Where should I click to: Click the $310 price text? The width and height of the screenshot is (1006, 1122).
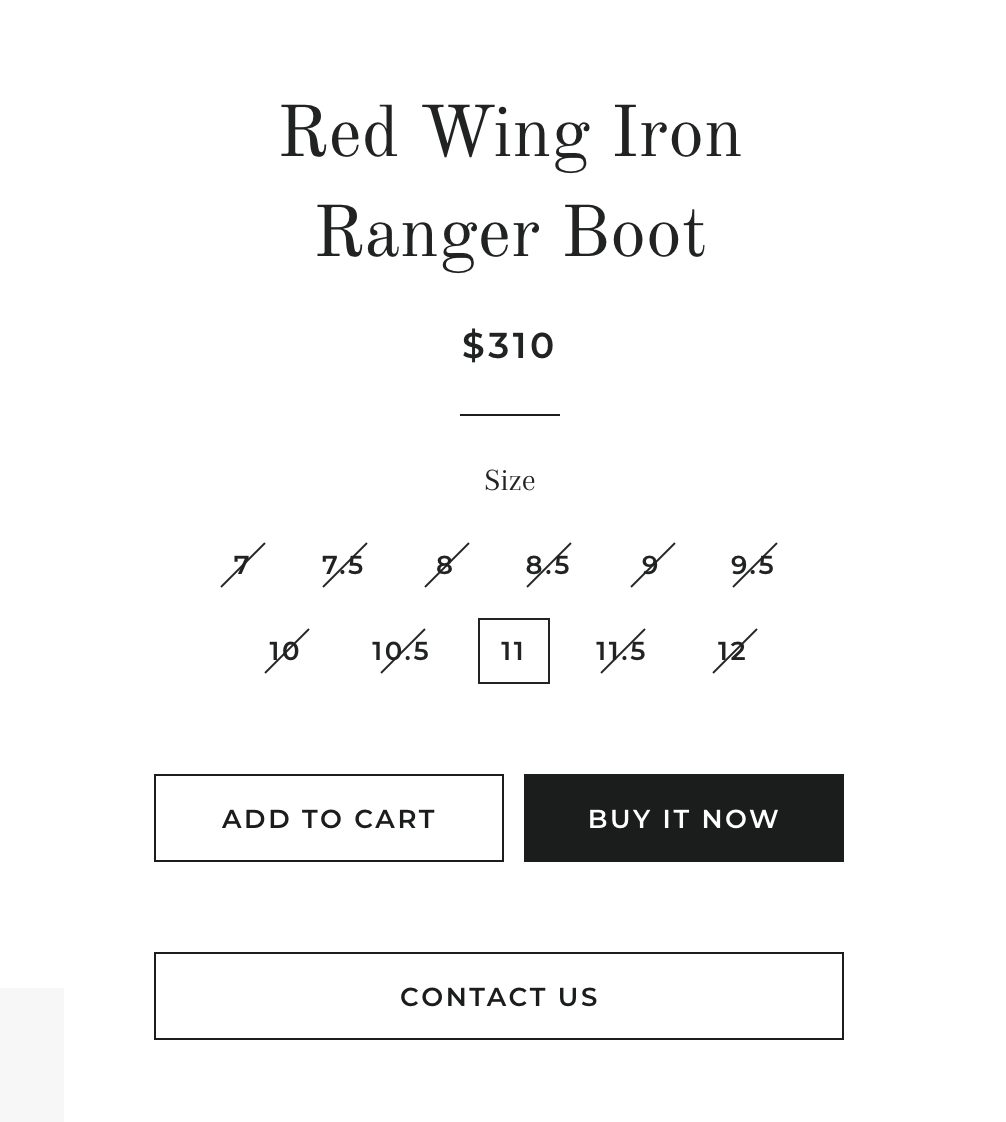(x=508, y=346)
